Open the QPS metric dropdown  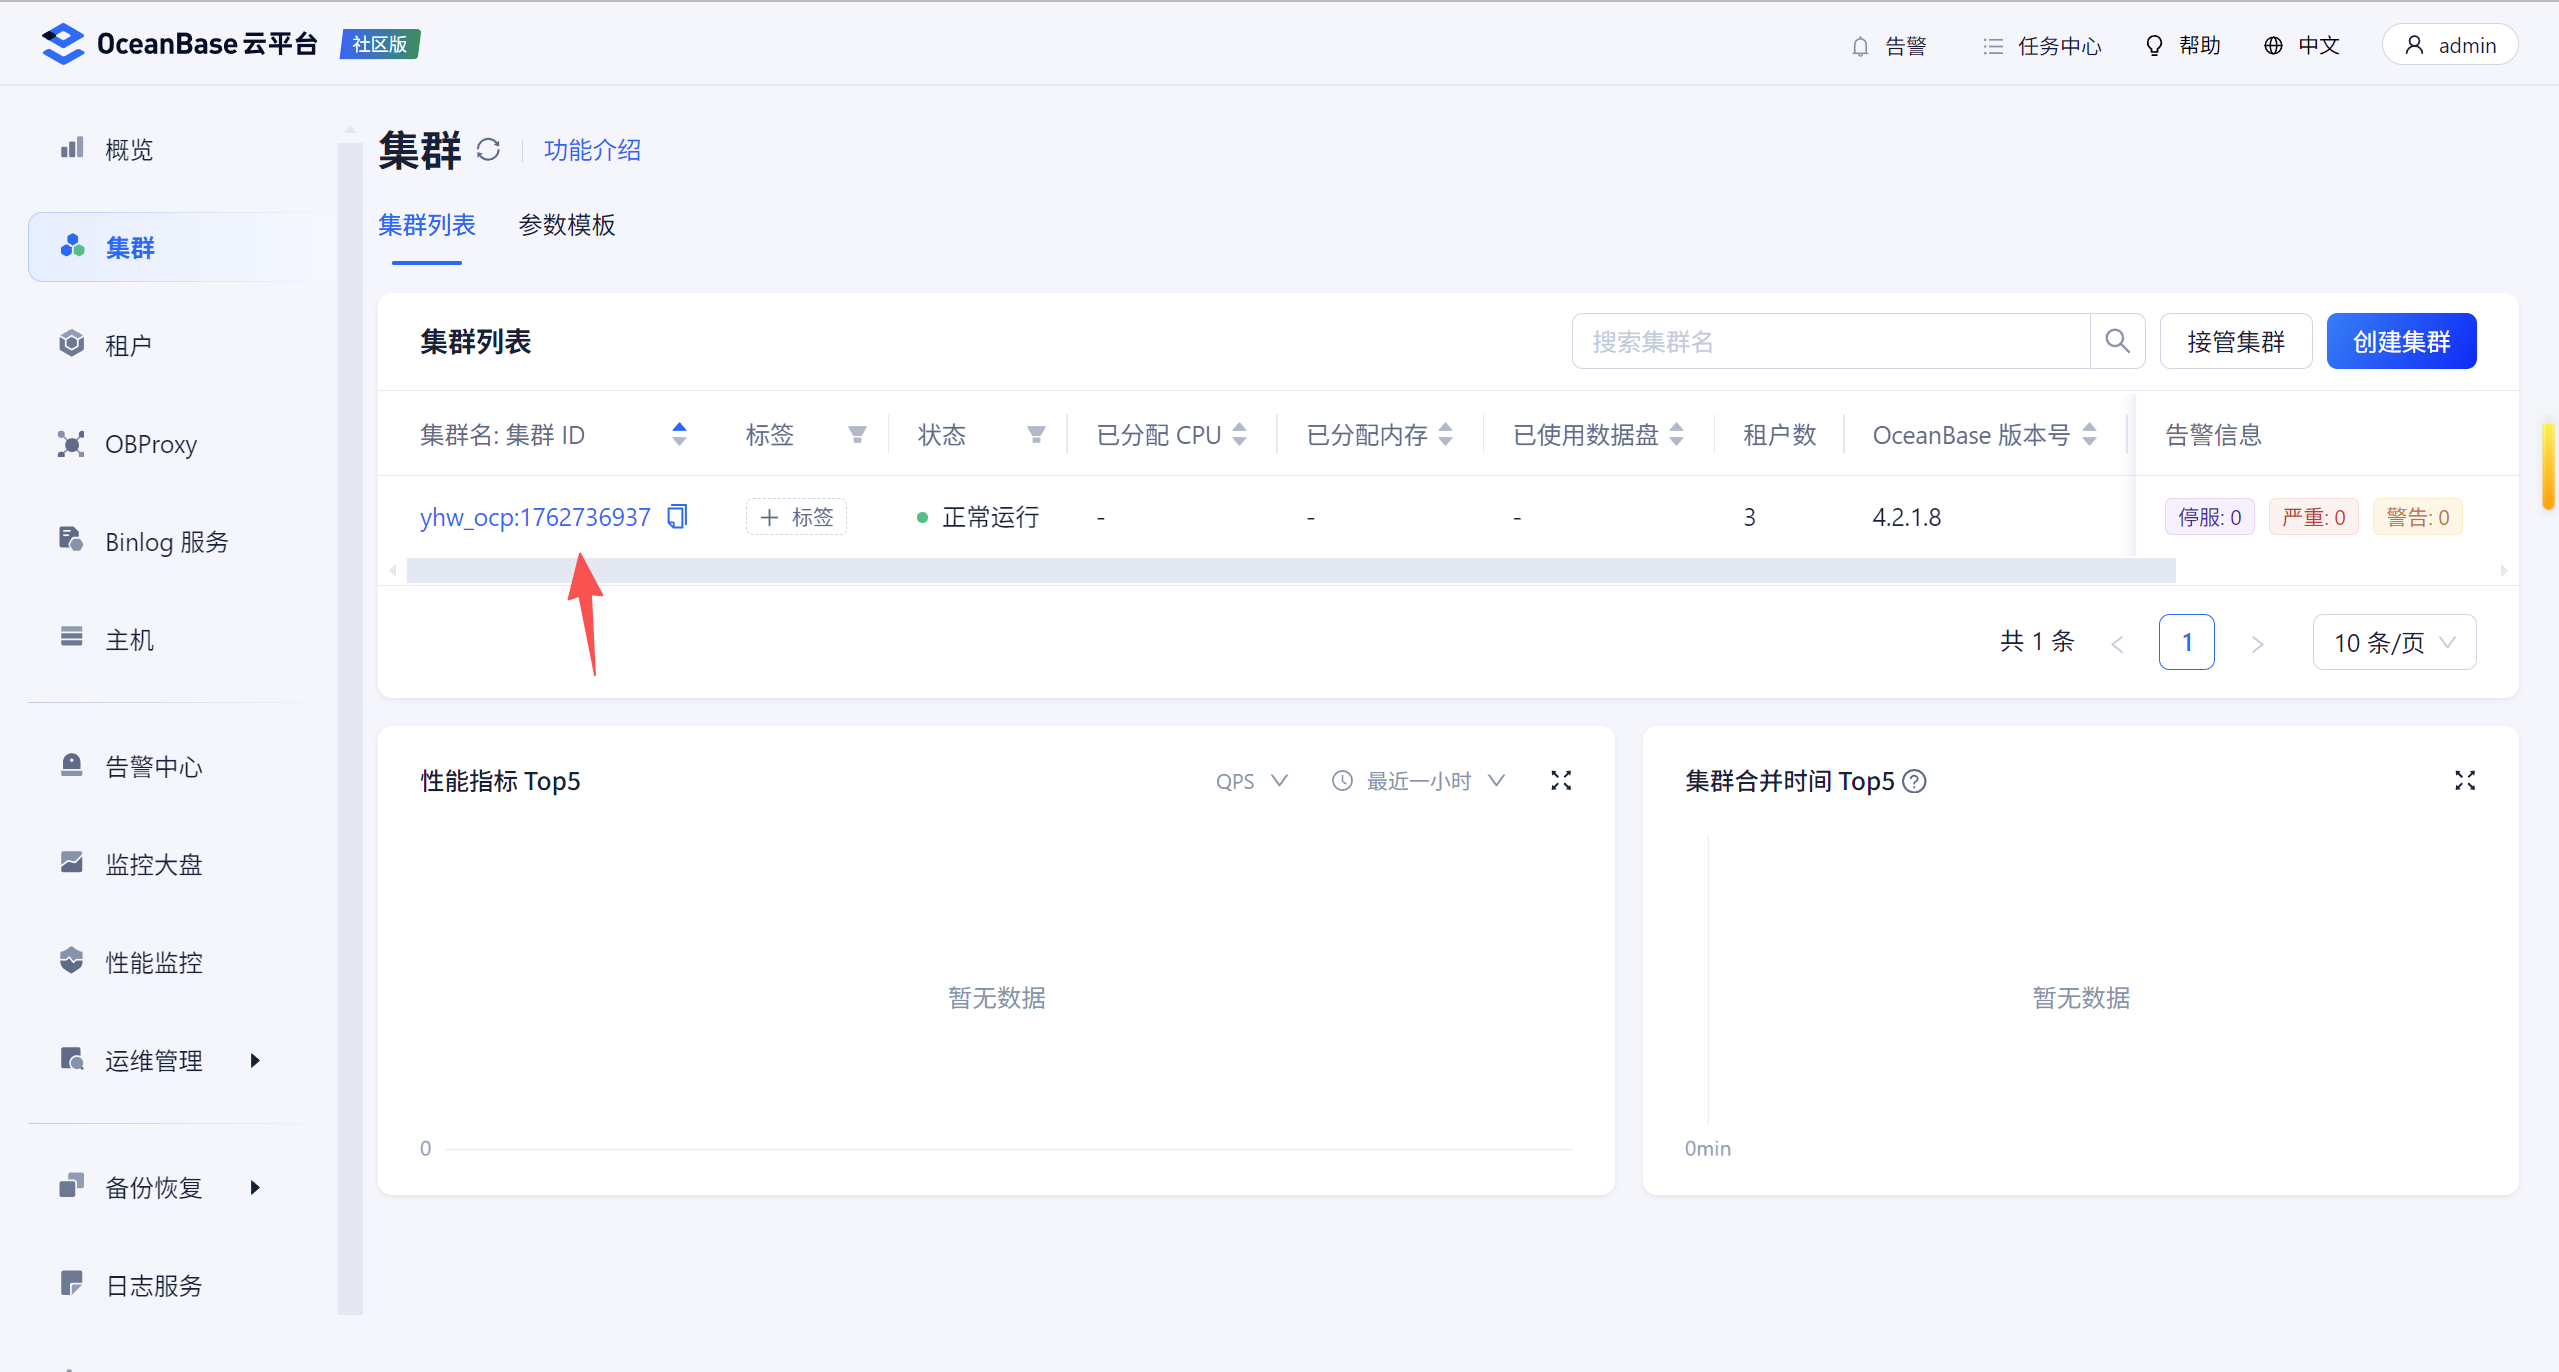[1251, 781]
